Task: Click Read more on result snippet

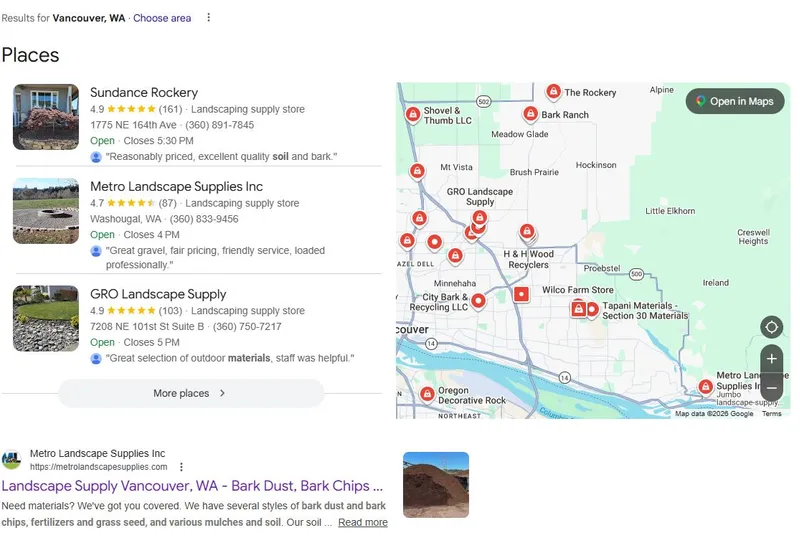Action: click(x=362, y=522)
